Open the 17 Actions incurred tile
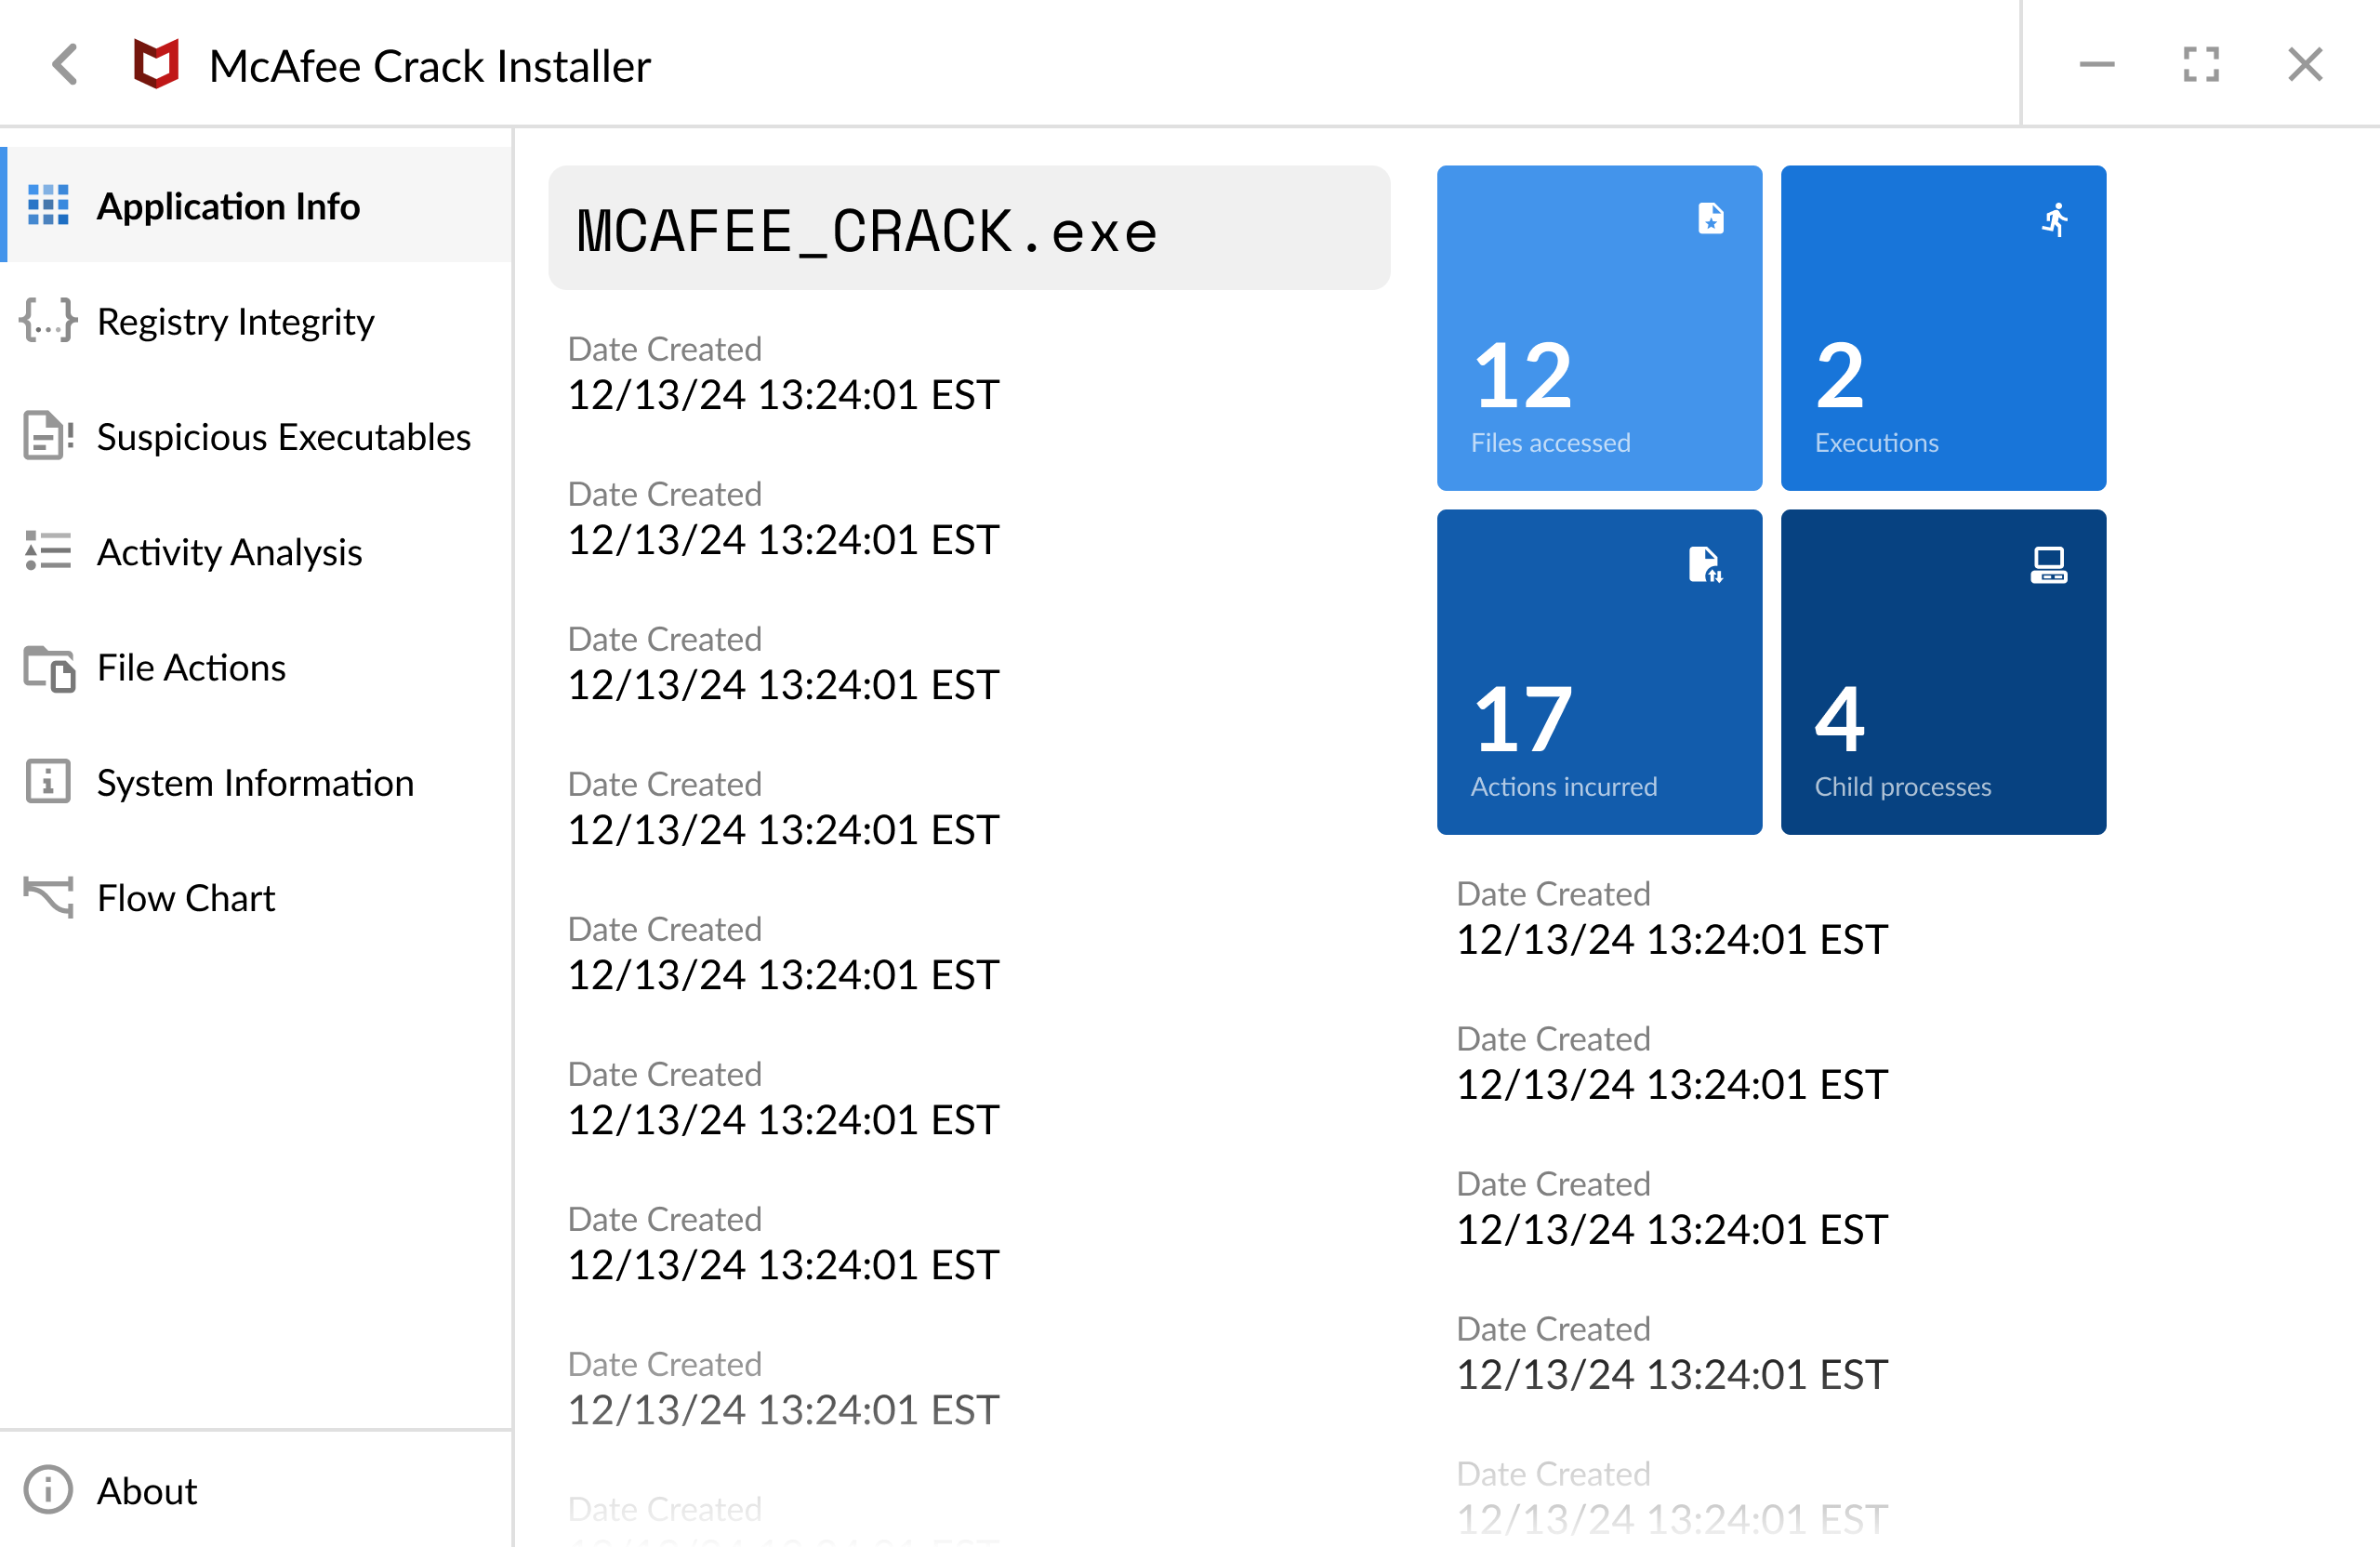 [1598, 672]
